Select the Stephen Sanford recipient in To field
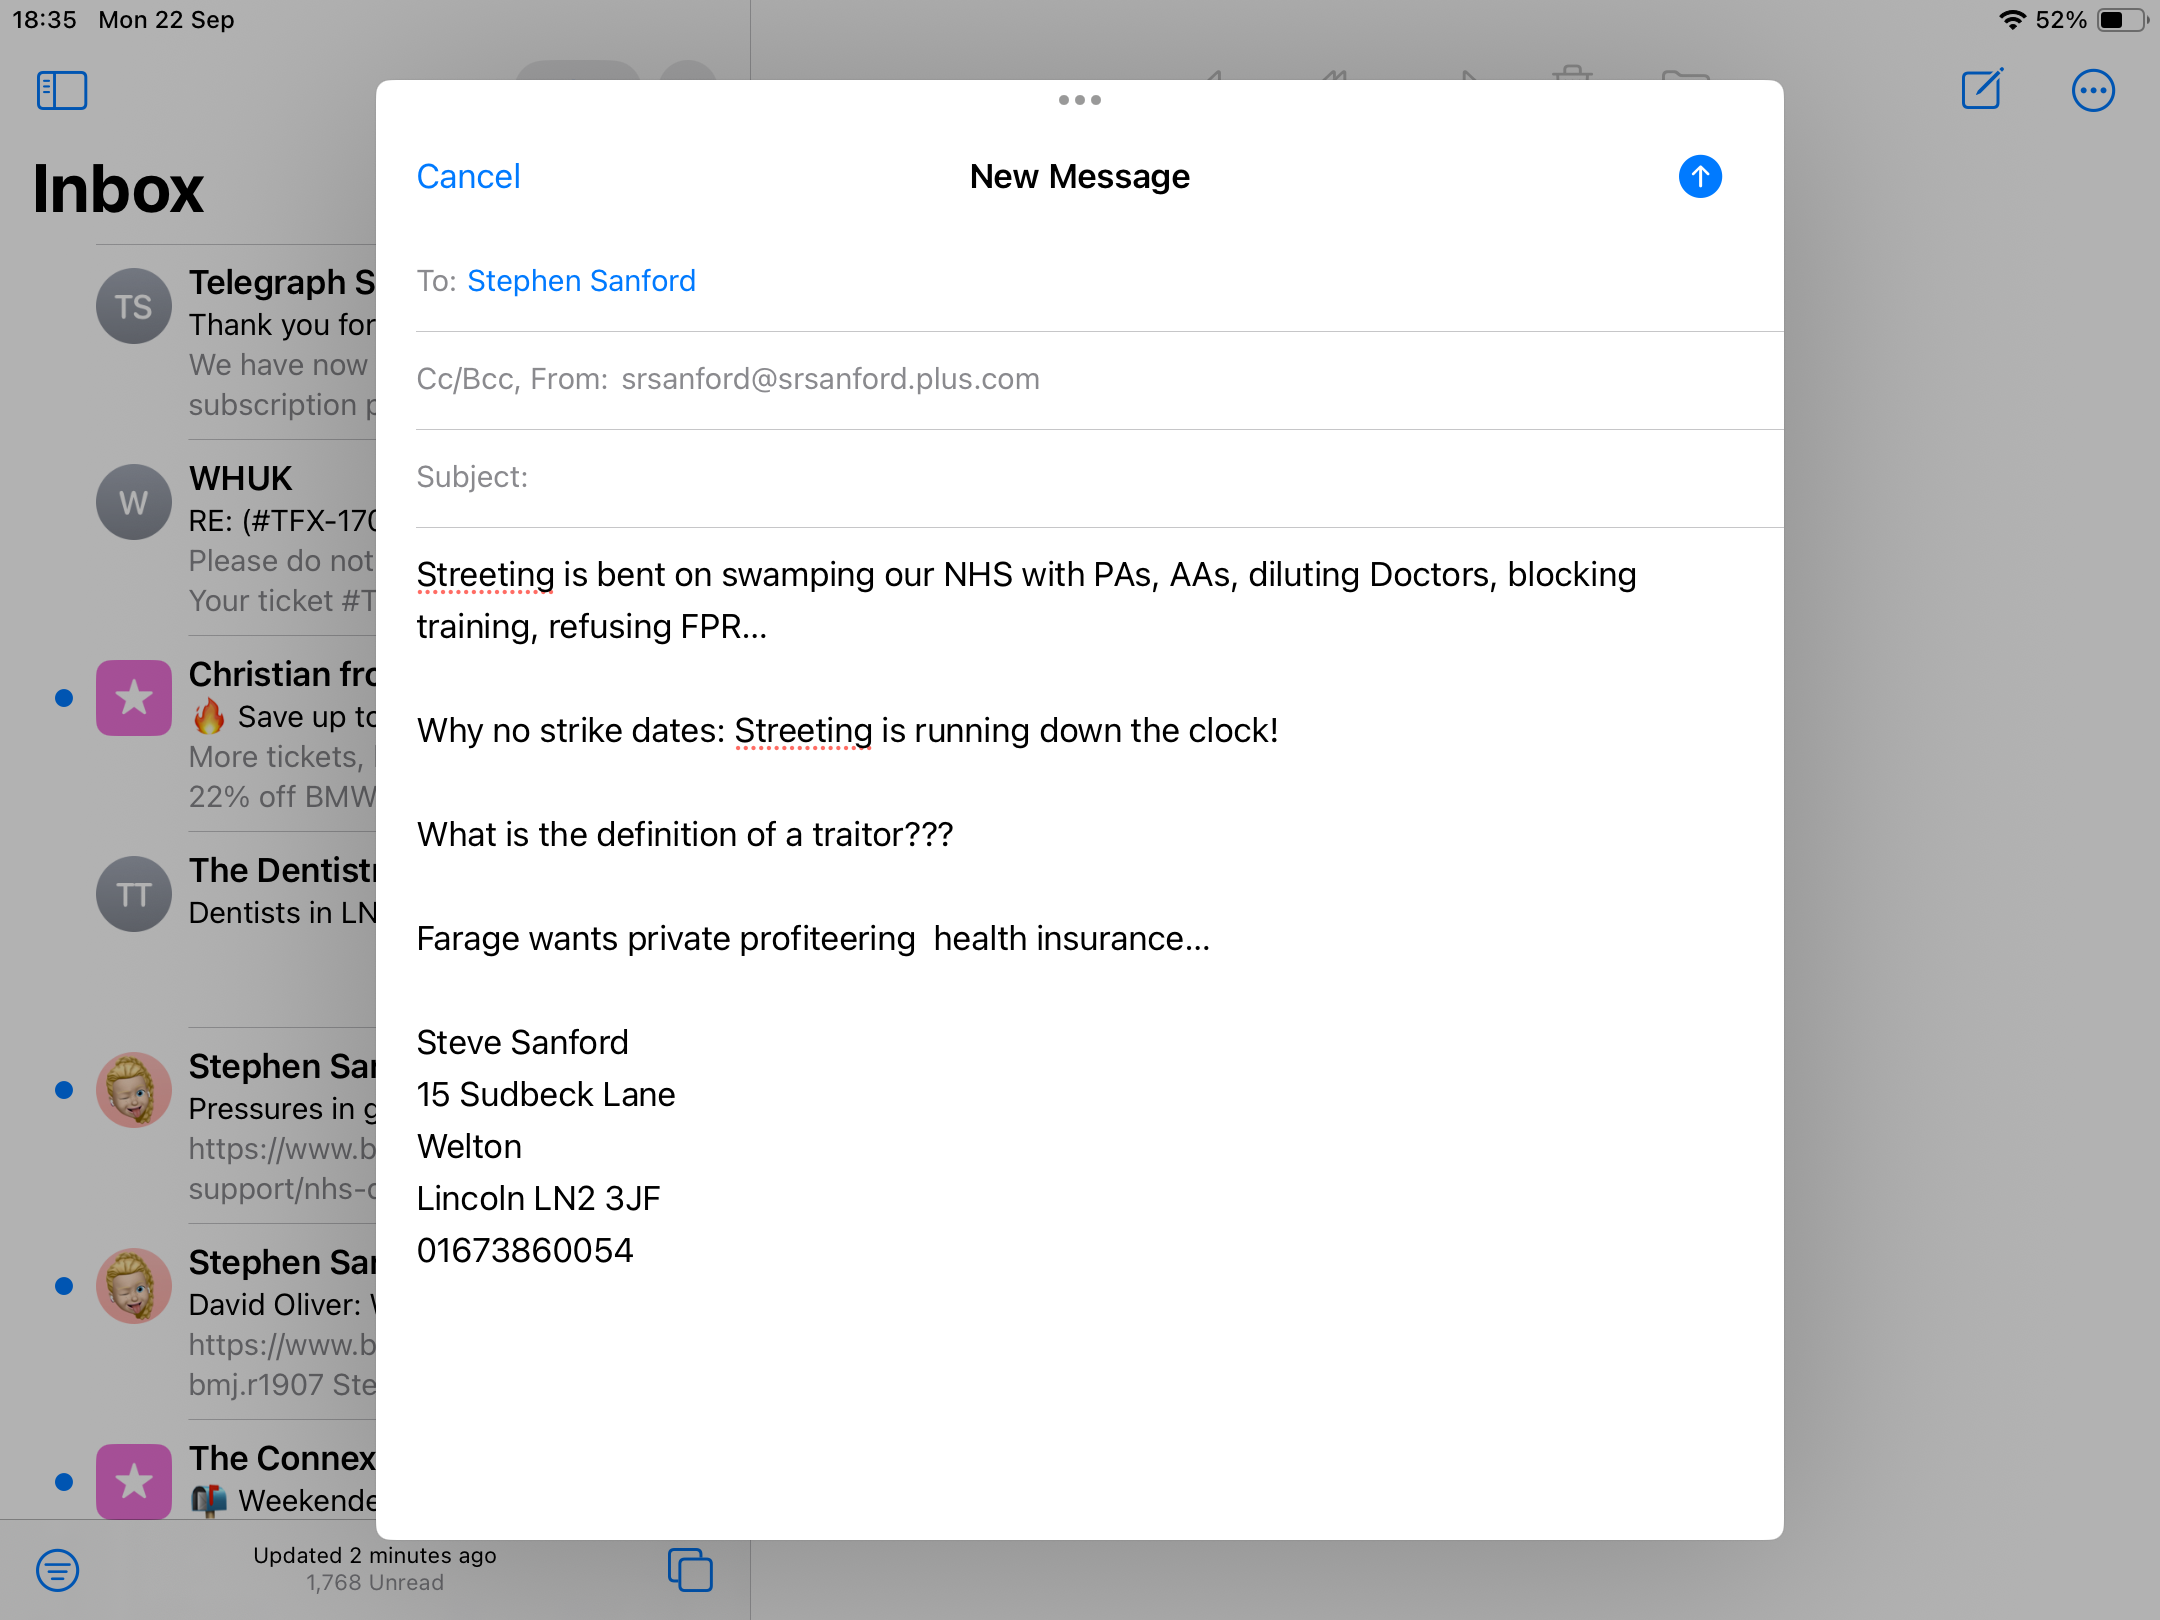2160x1620 pixels. [x=581, y=281]
